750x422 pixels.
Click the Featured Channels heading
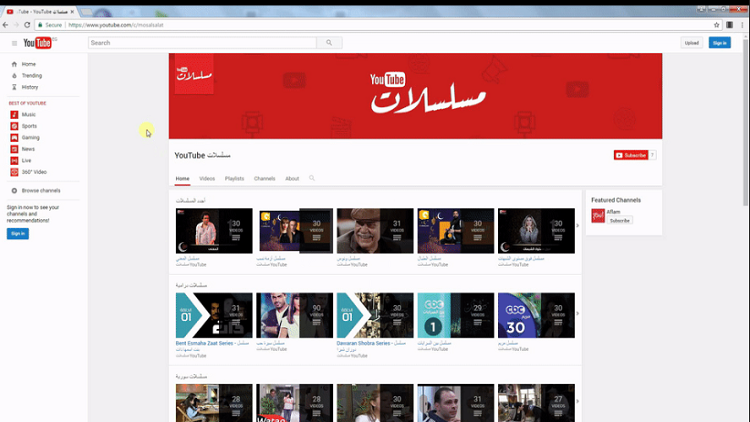click(x=616, y=200)
